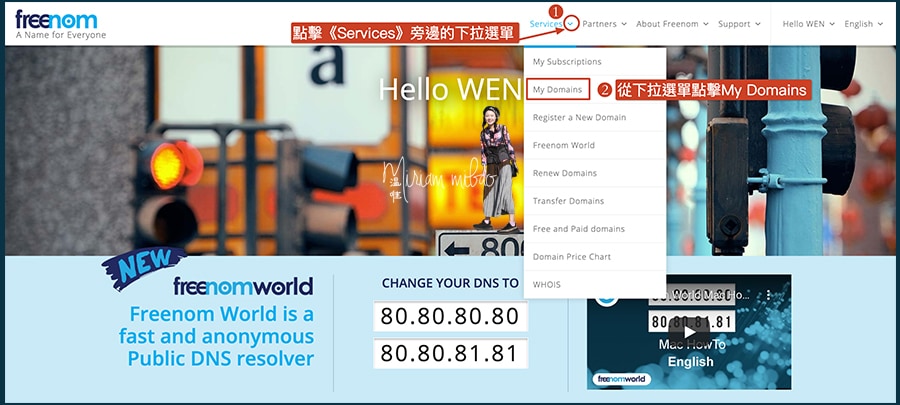This screenshot has width=900, height=405.
Task: Click the DNS address 80.80.81.81
Action: point(450,353)
